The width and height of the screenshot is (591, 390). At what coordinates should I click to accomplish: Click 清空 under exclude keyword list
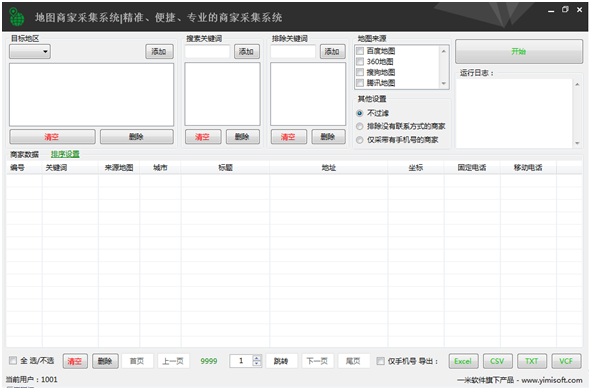pos(289,137)
